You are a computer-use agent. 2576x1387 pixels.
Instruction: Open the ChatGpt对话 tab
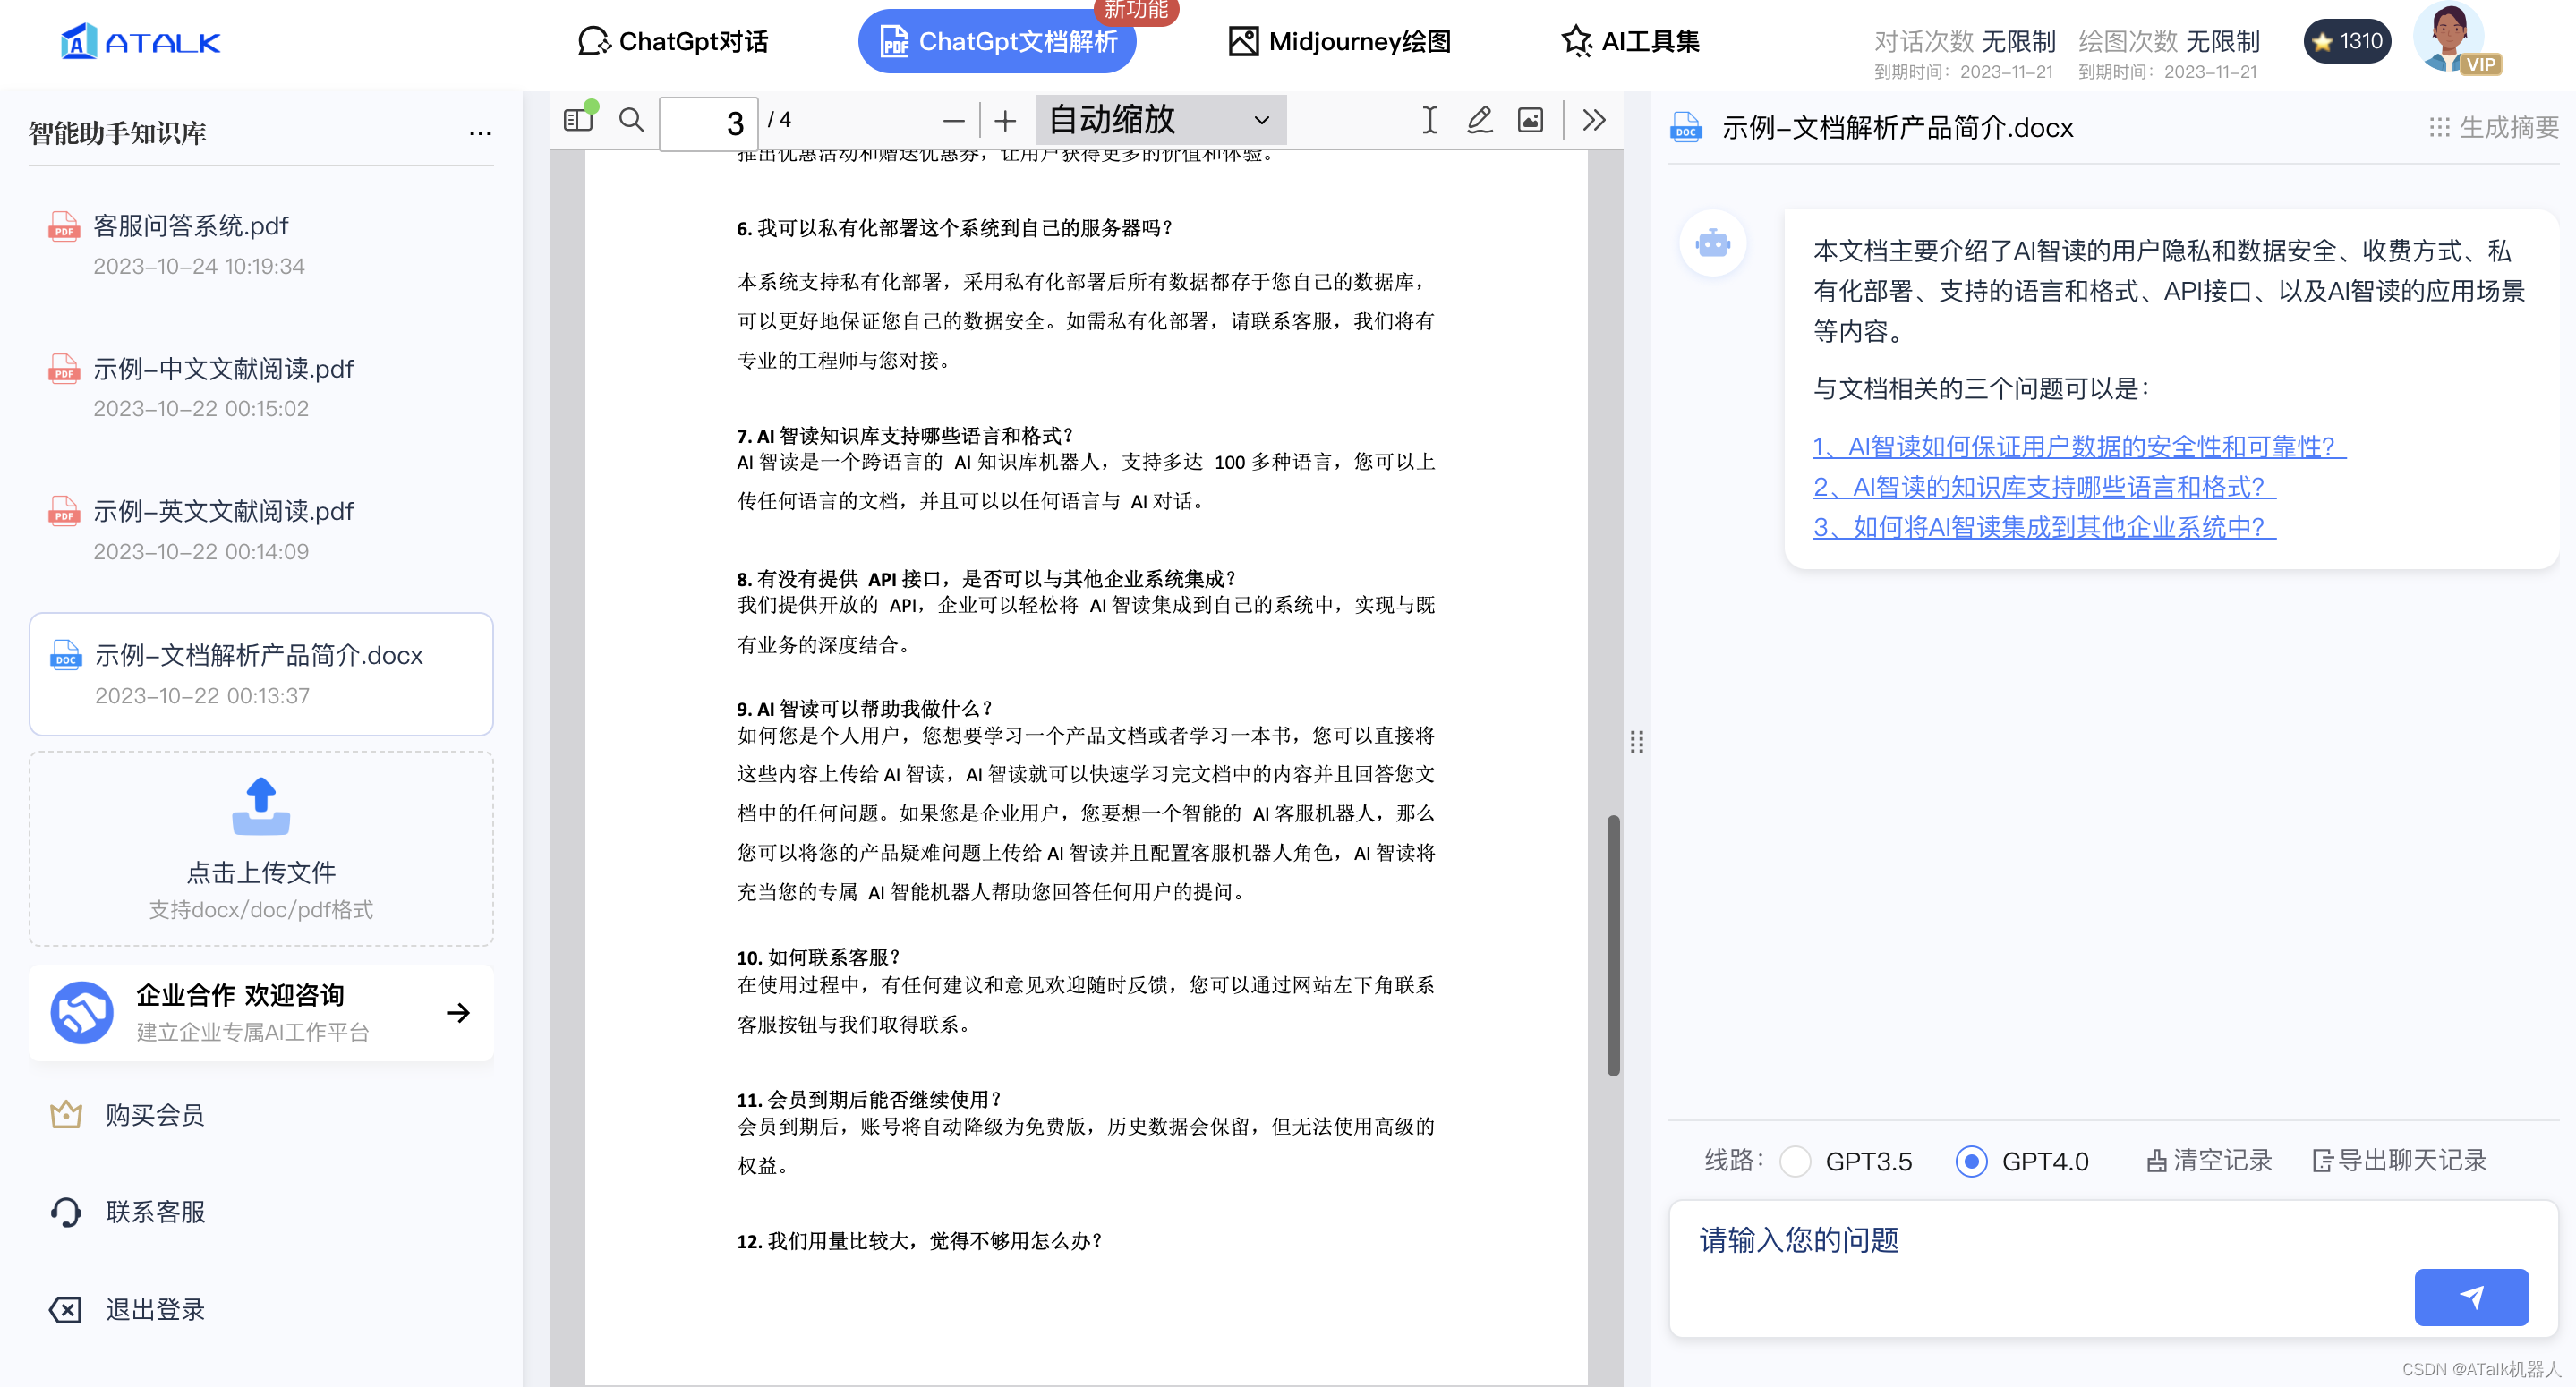673,41
